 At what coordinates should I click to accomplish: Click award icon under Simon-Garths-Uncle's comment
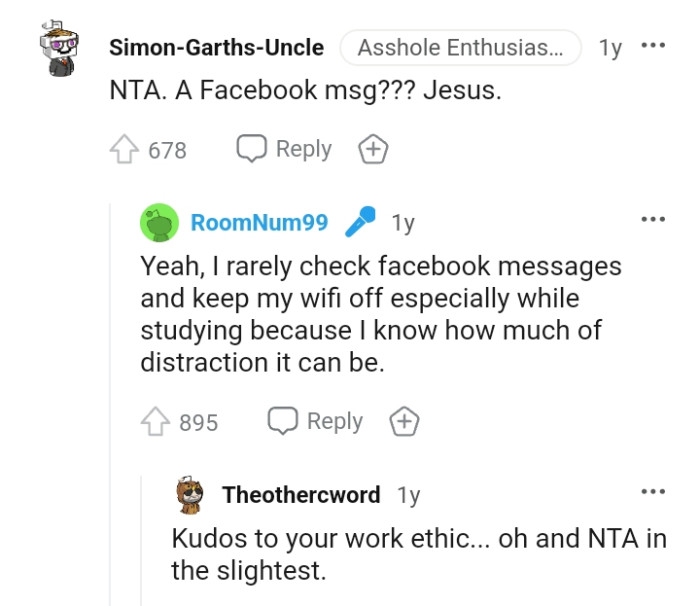(x=372, y=150)
